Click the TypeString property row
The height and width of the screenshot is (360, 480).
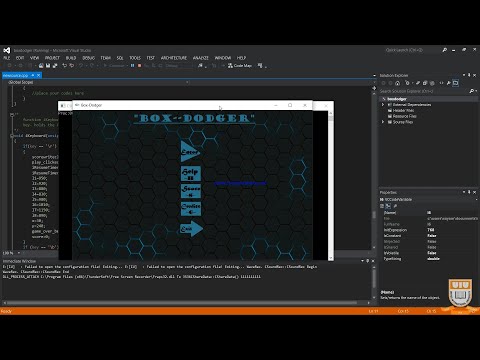tap(430, 259)
